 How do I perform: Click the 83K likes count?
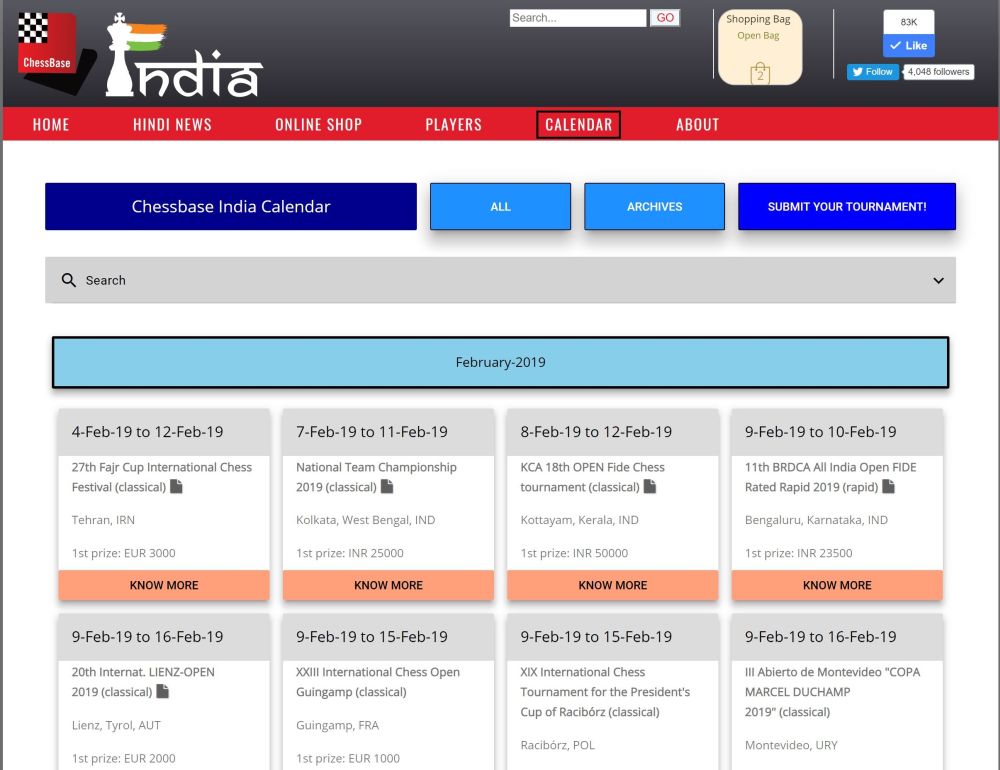click(909, 22)
